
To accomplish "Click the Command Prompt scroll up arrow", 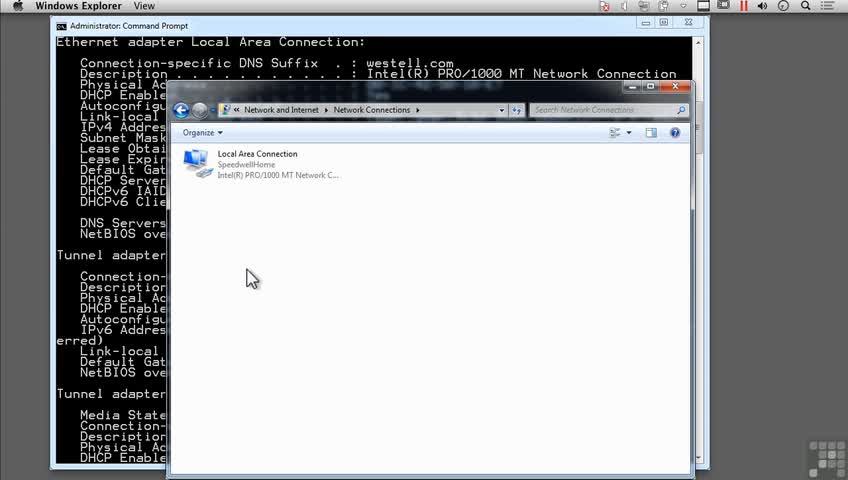I will point(698,43).
